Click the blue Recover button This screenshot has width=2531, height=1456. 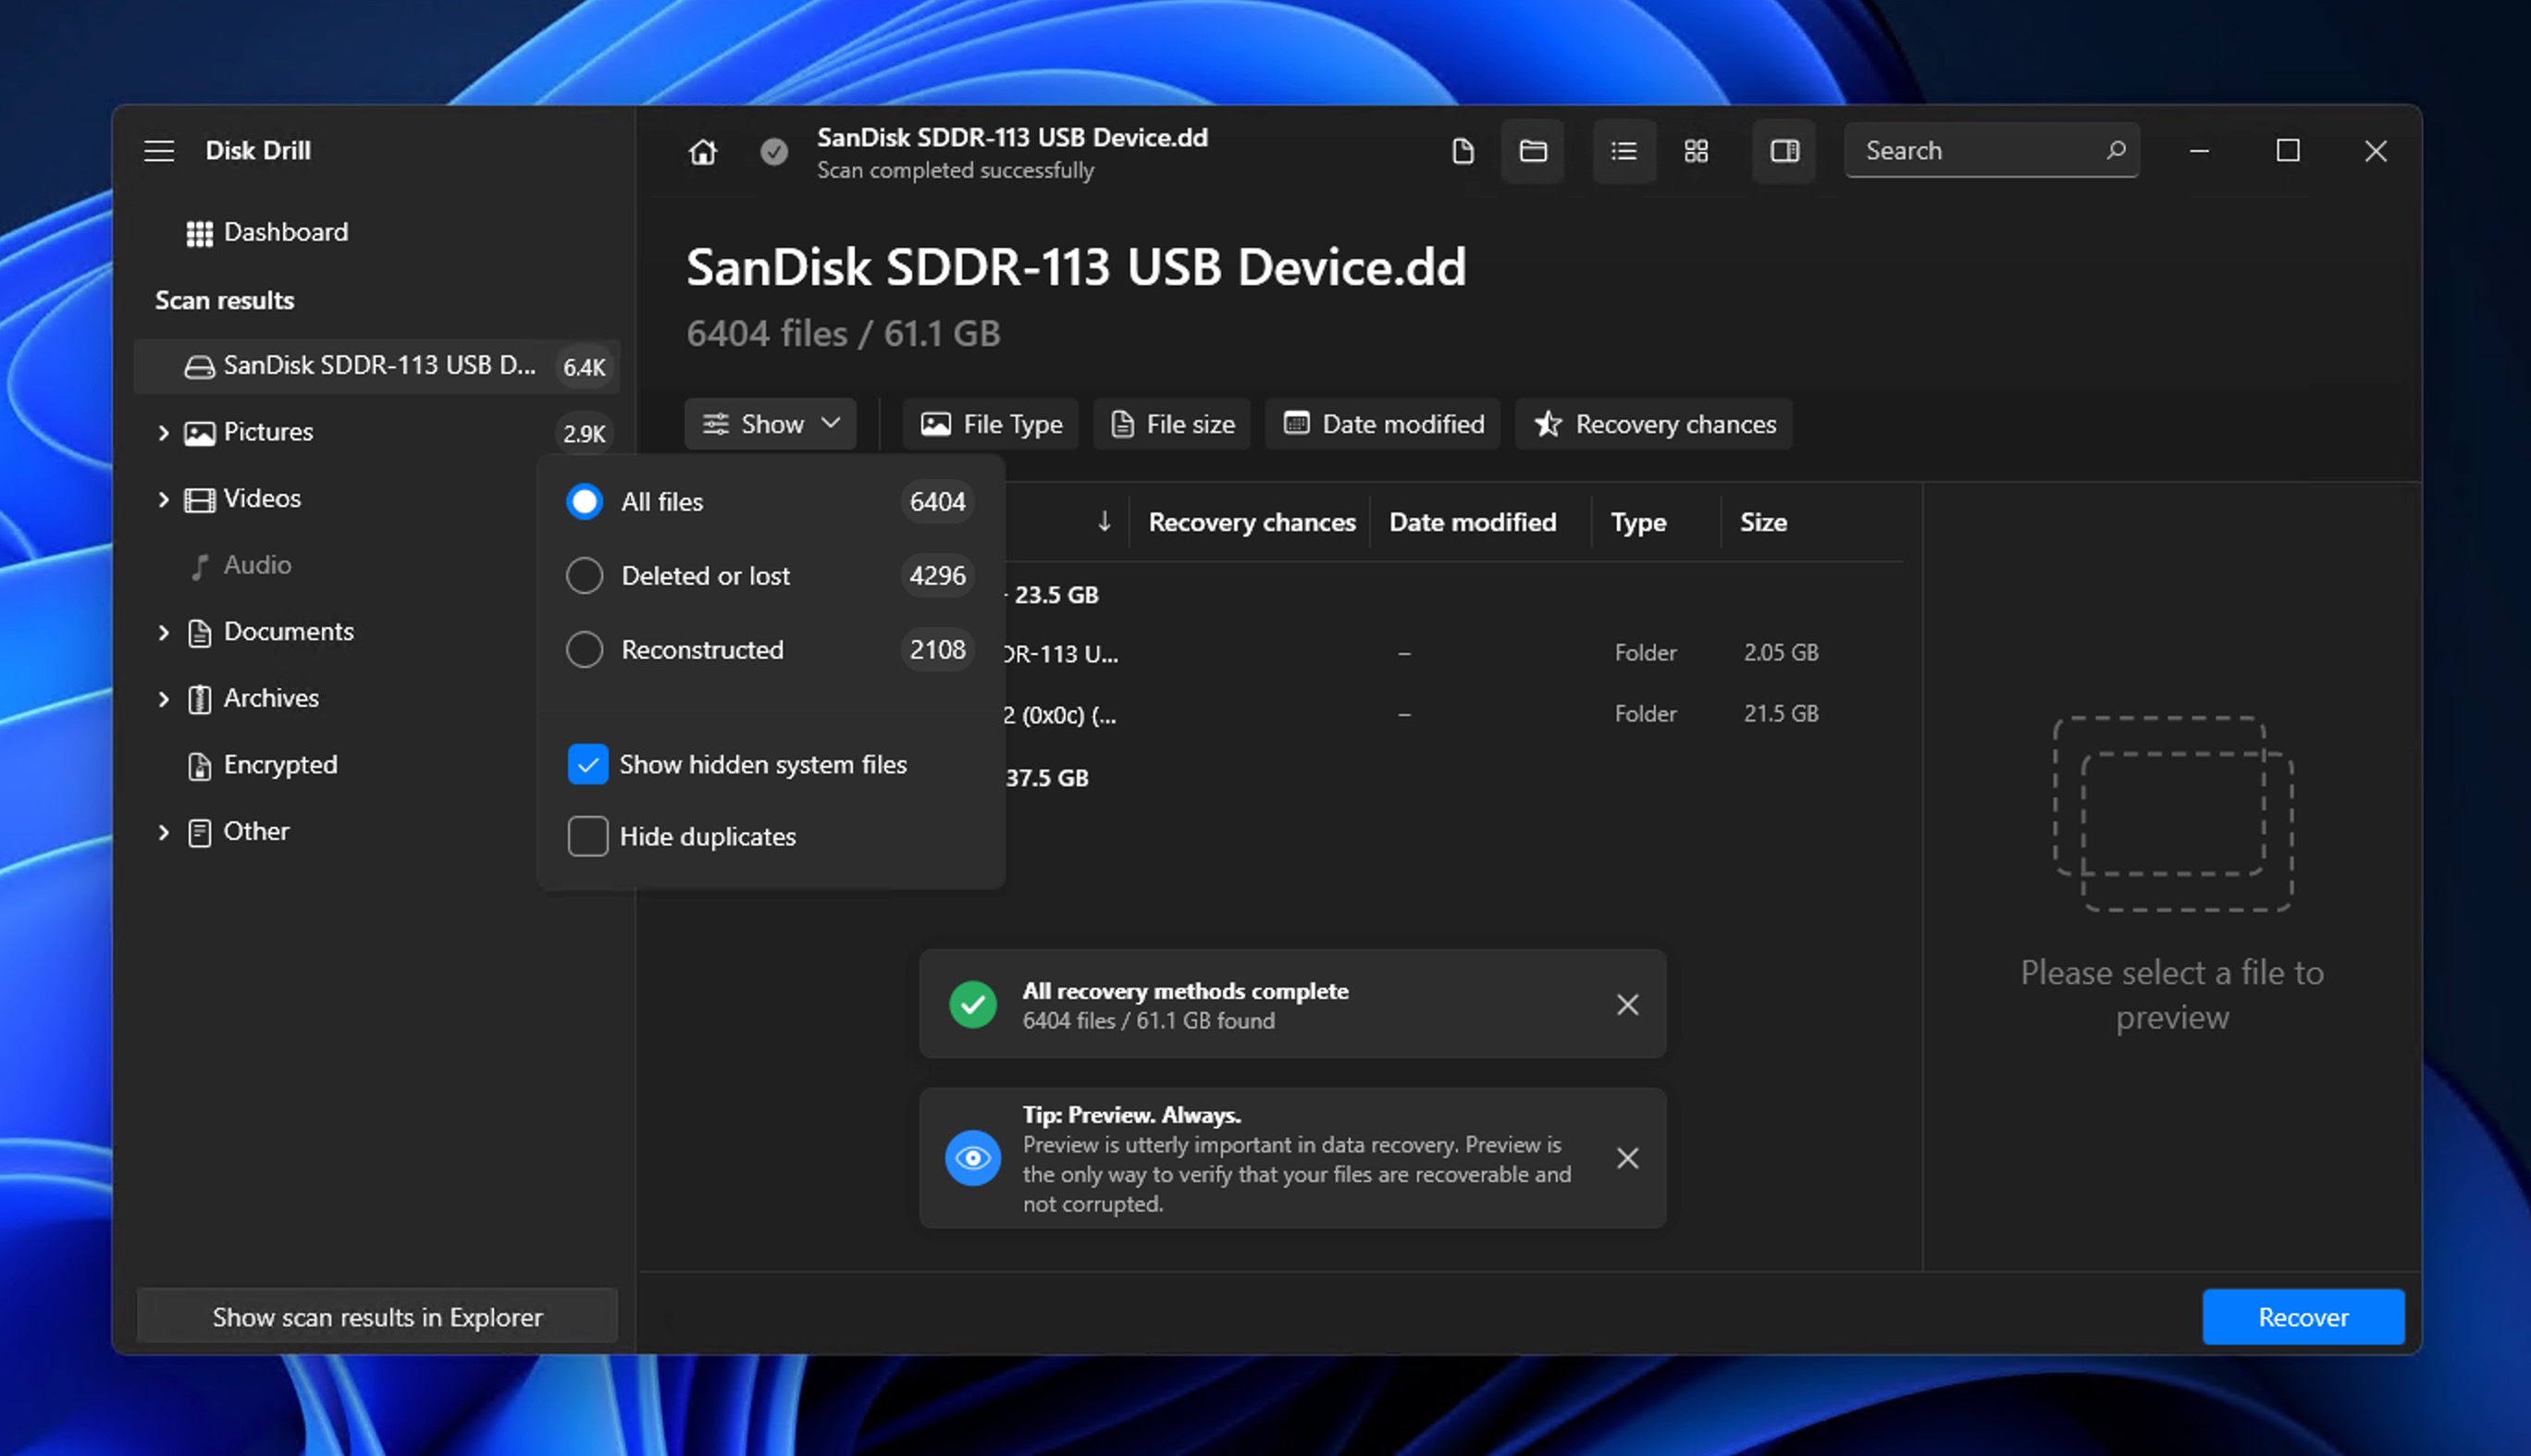click(x=2303, y=1317)
